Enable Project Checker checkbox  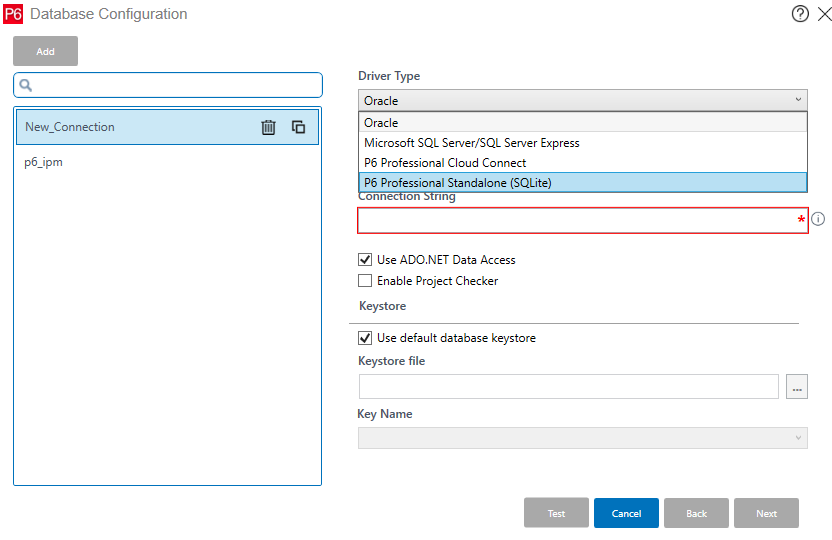(x=365, y=281)
